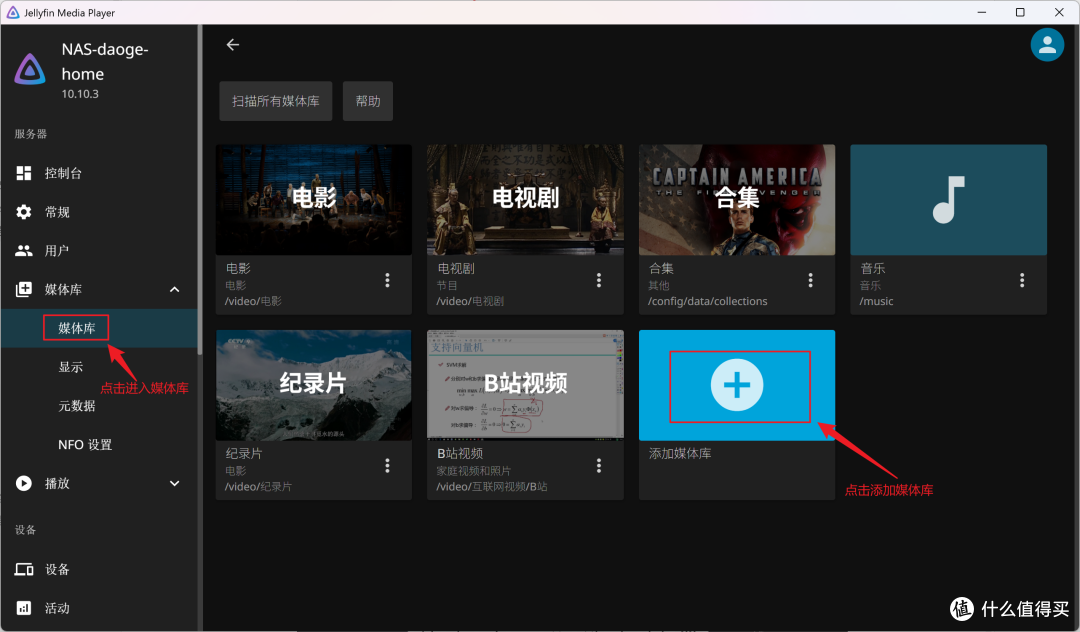The width and height of the screenshot is (1080, 632).
Task: Click the 控制台 dashboard grid icon
Action: click(x=24, y=173)
